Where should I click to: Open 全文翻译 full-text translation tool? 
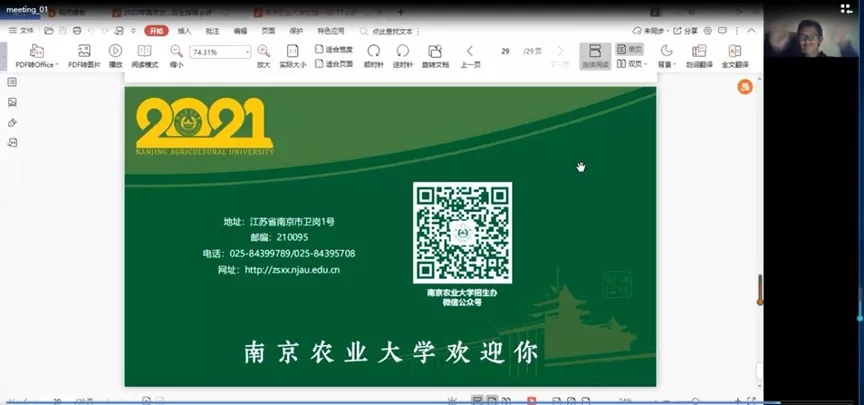point(735,51)
